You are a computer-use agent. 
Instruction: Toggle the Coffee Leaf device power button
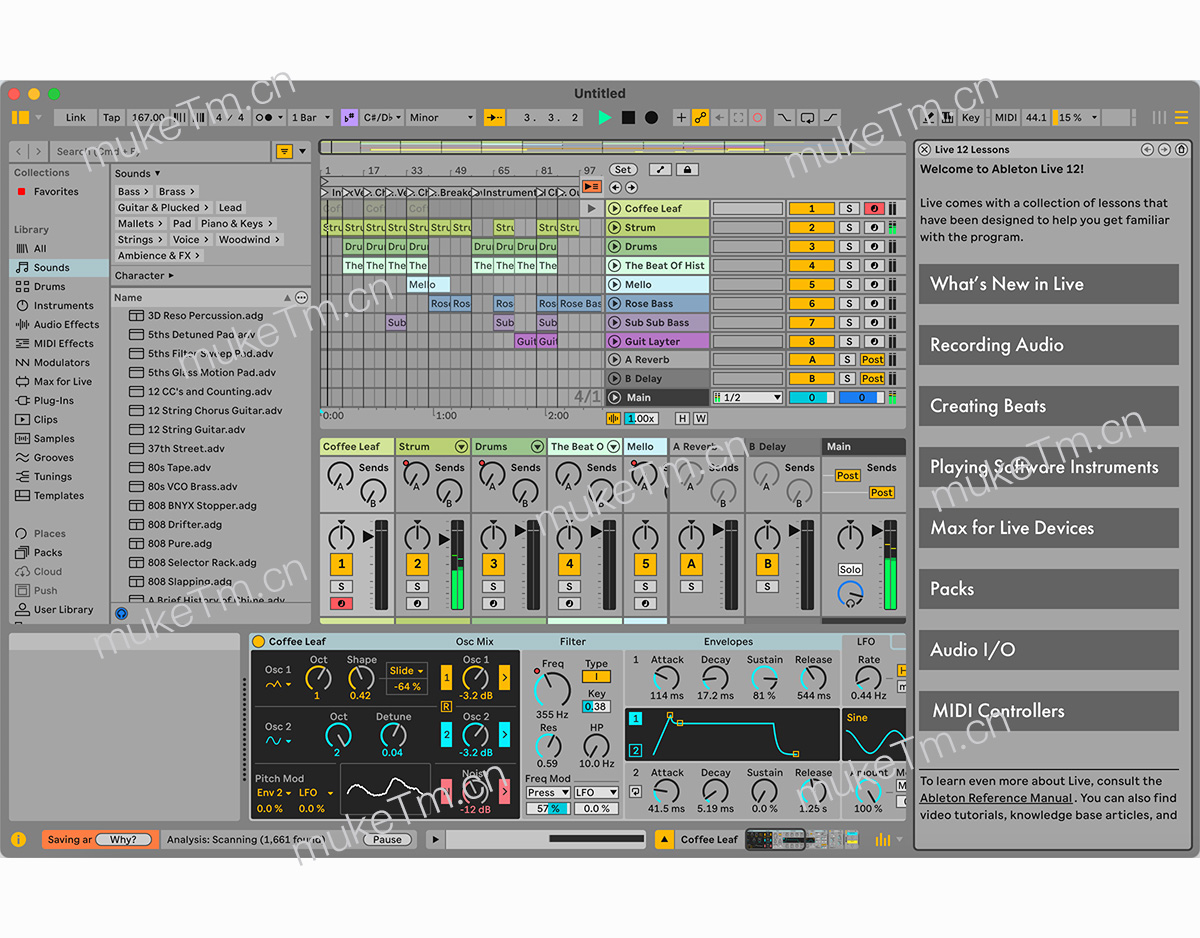tap(258, 642)
